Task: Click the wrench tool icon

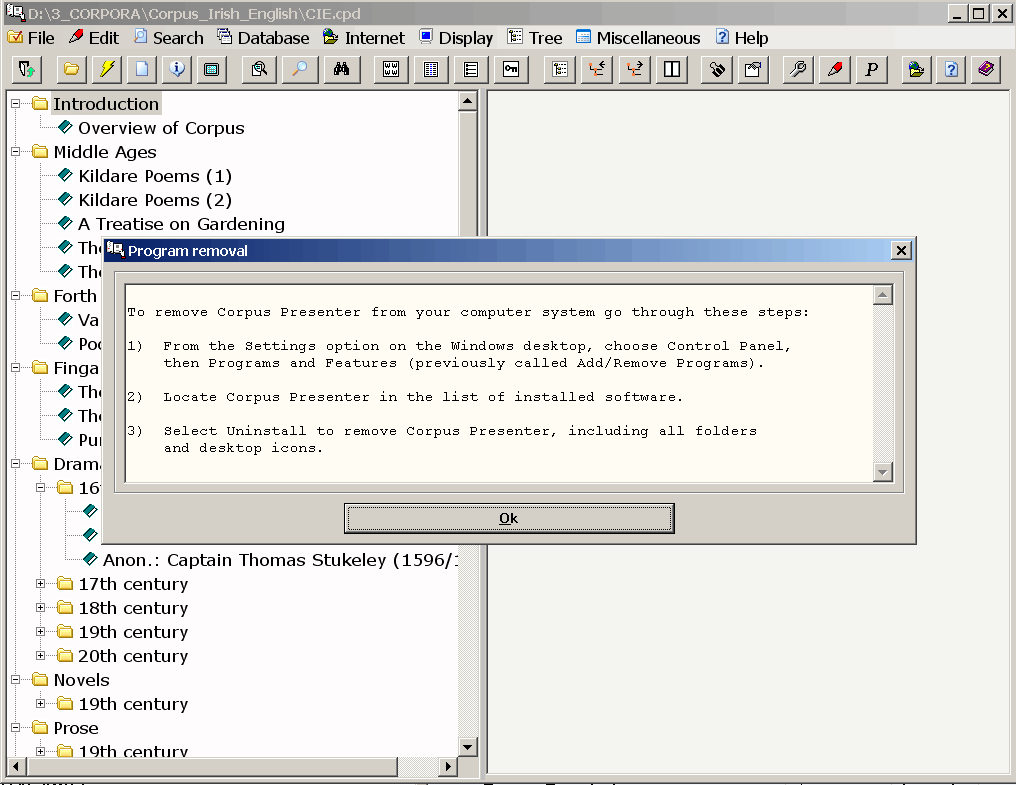Action: click(x=797, y=69)
